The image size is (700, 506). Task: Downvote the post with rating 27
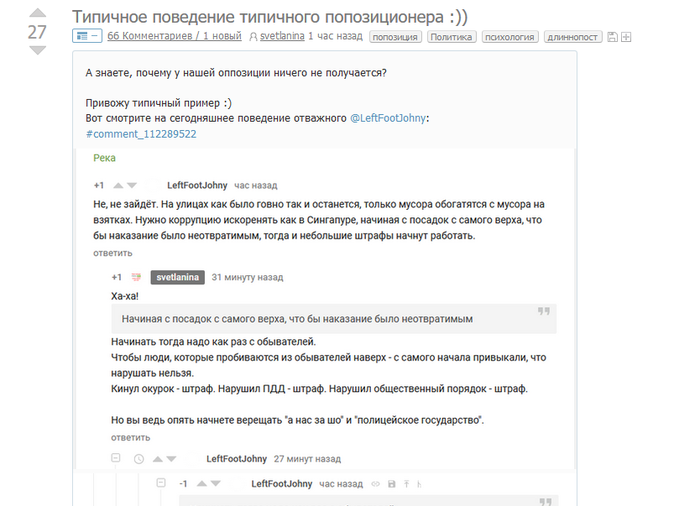tap(37, 50)
